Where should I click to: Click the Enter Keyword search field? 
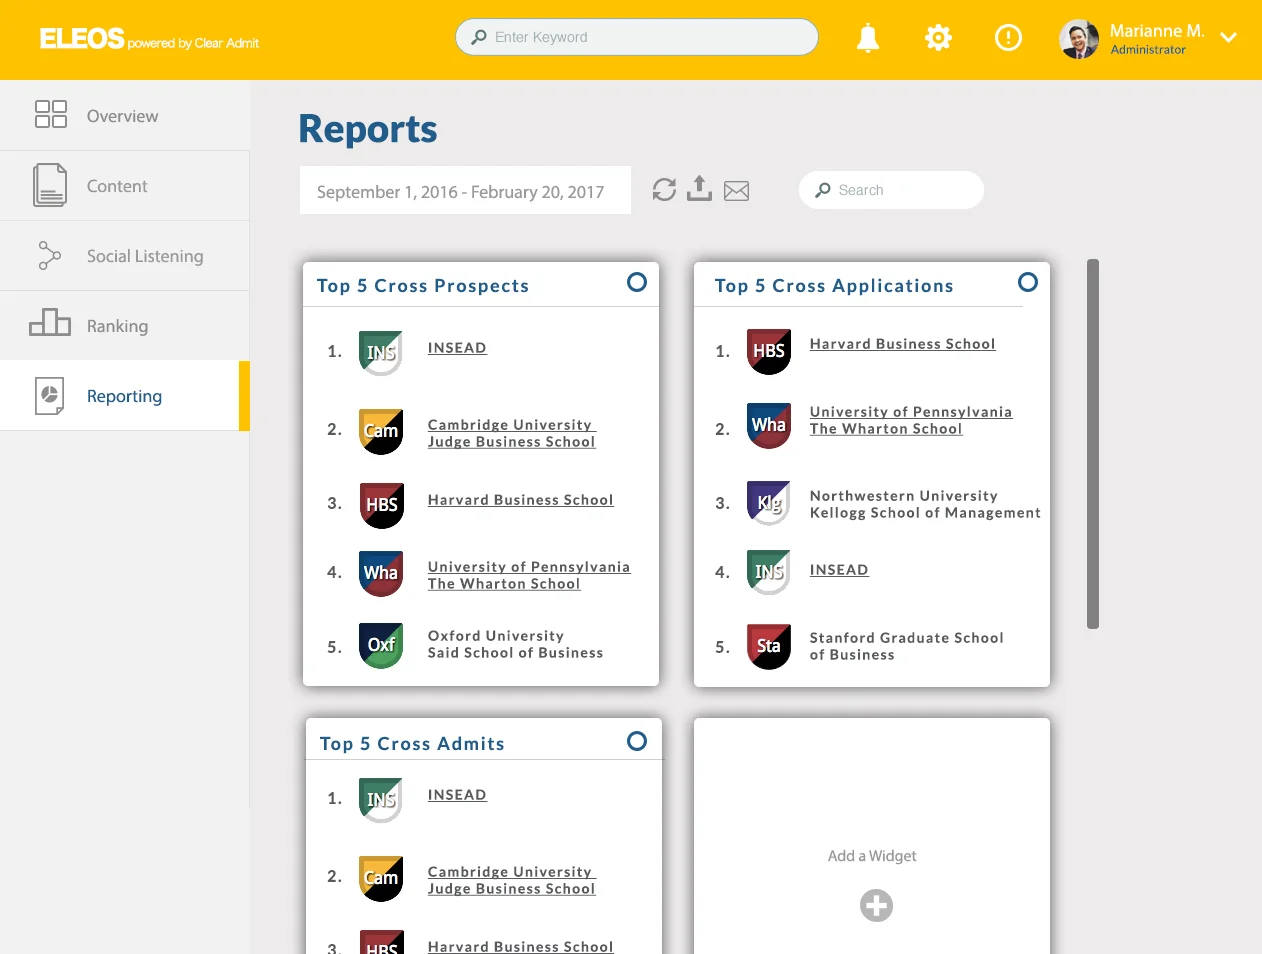(637, 37)
